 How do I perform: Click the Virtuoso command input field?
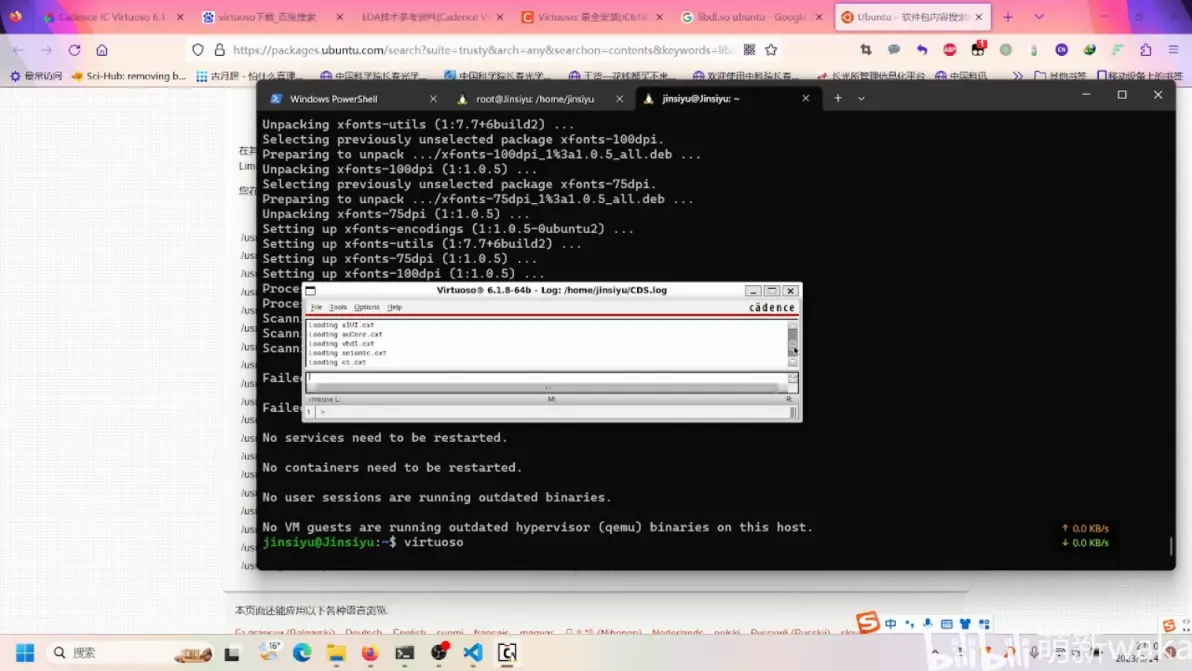click(547, 377)
